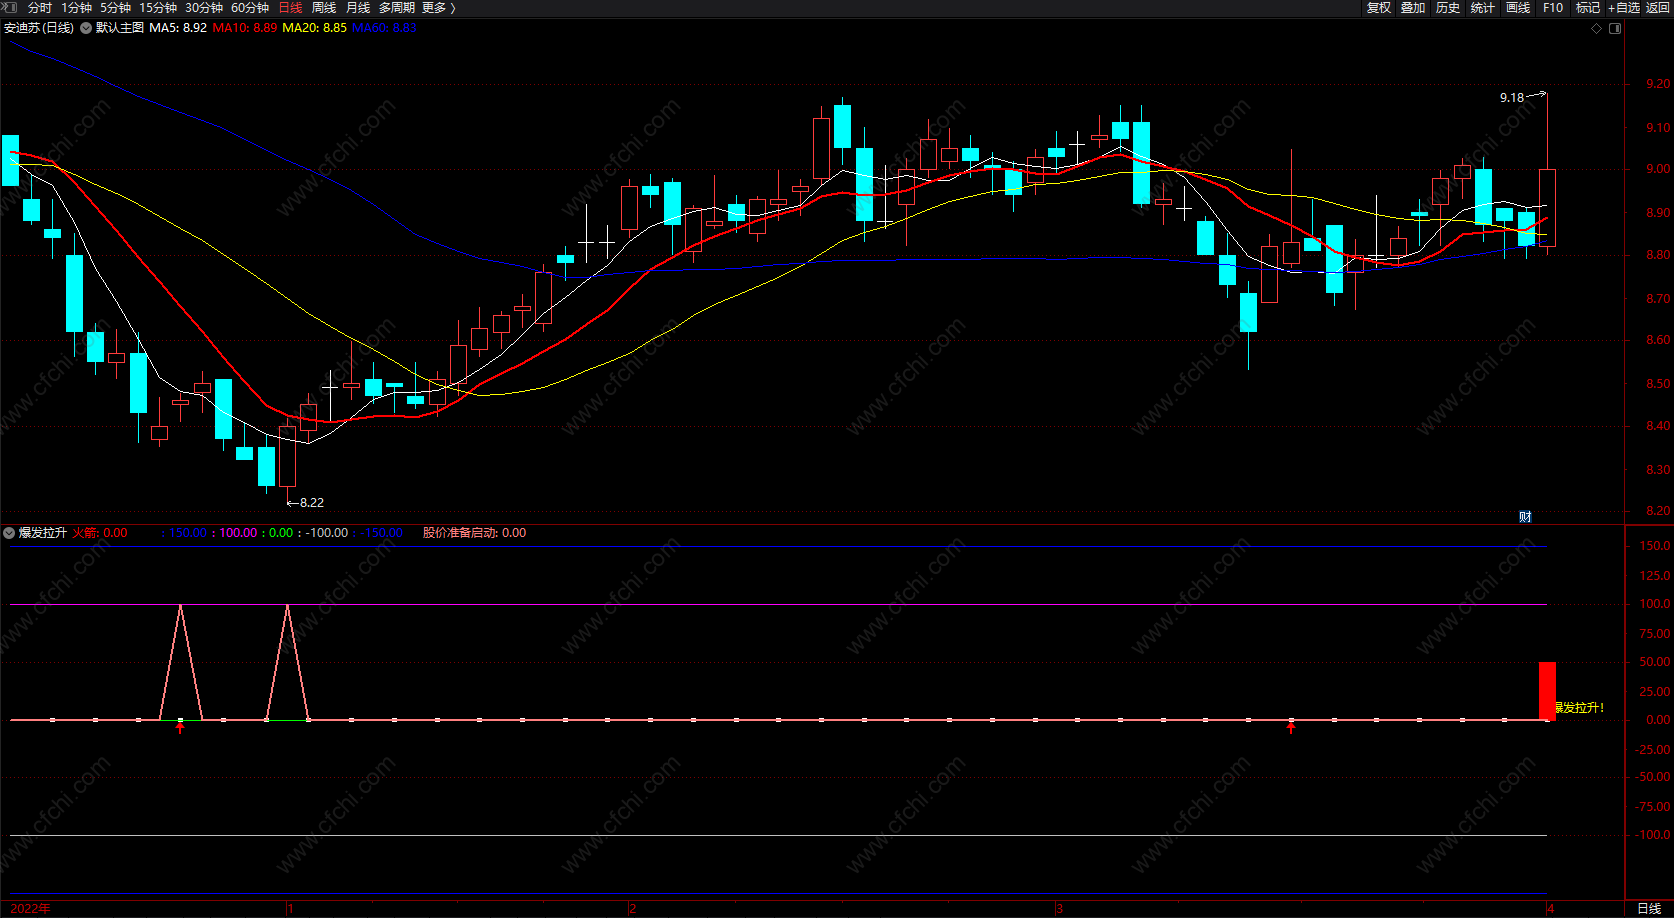Image resolution: width=1674 pixels, height=918 pixels.
Task: Click the 日线 label at bottom-right
Action: click(x=1649, y=909)
